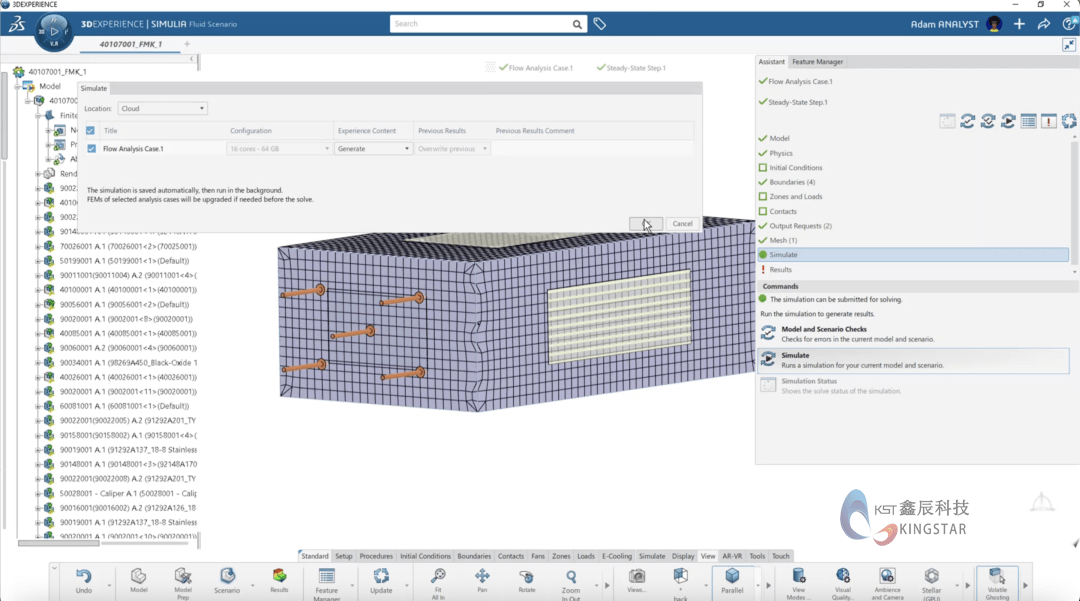Click the Initial Conditions checkbox in Assistant

(x=763, y=168)
